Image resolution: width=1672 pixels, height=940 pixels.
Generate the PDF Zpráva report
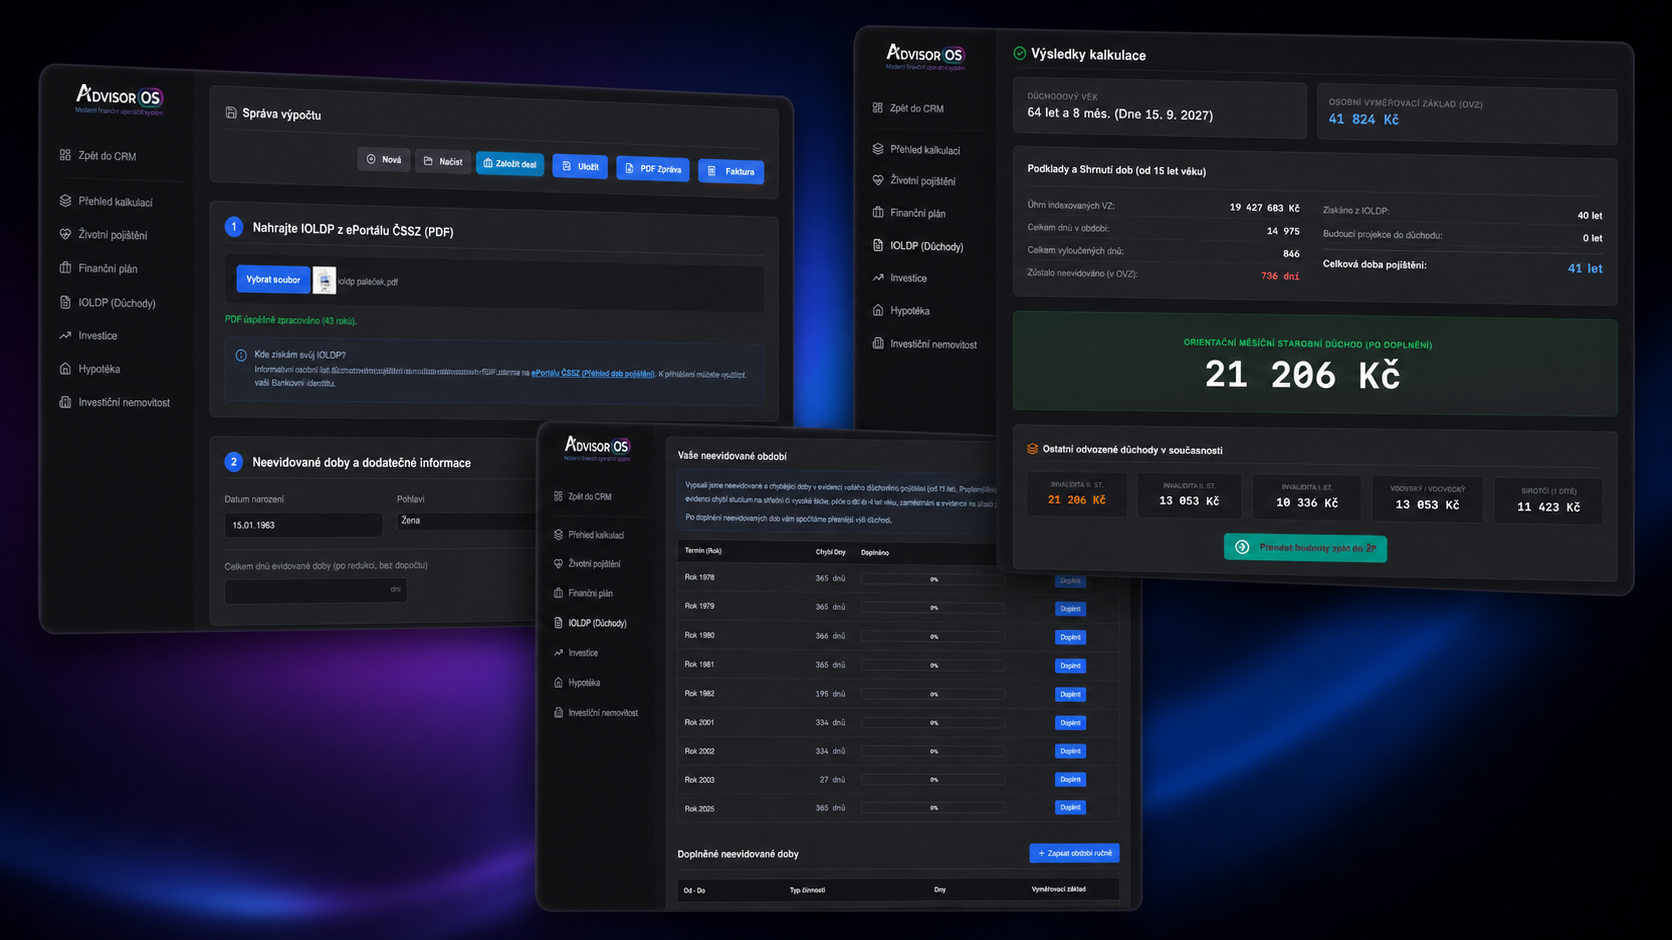click(x=653, y=169)
